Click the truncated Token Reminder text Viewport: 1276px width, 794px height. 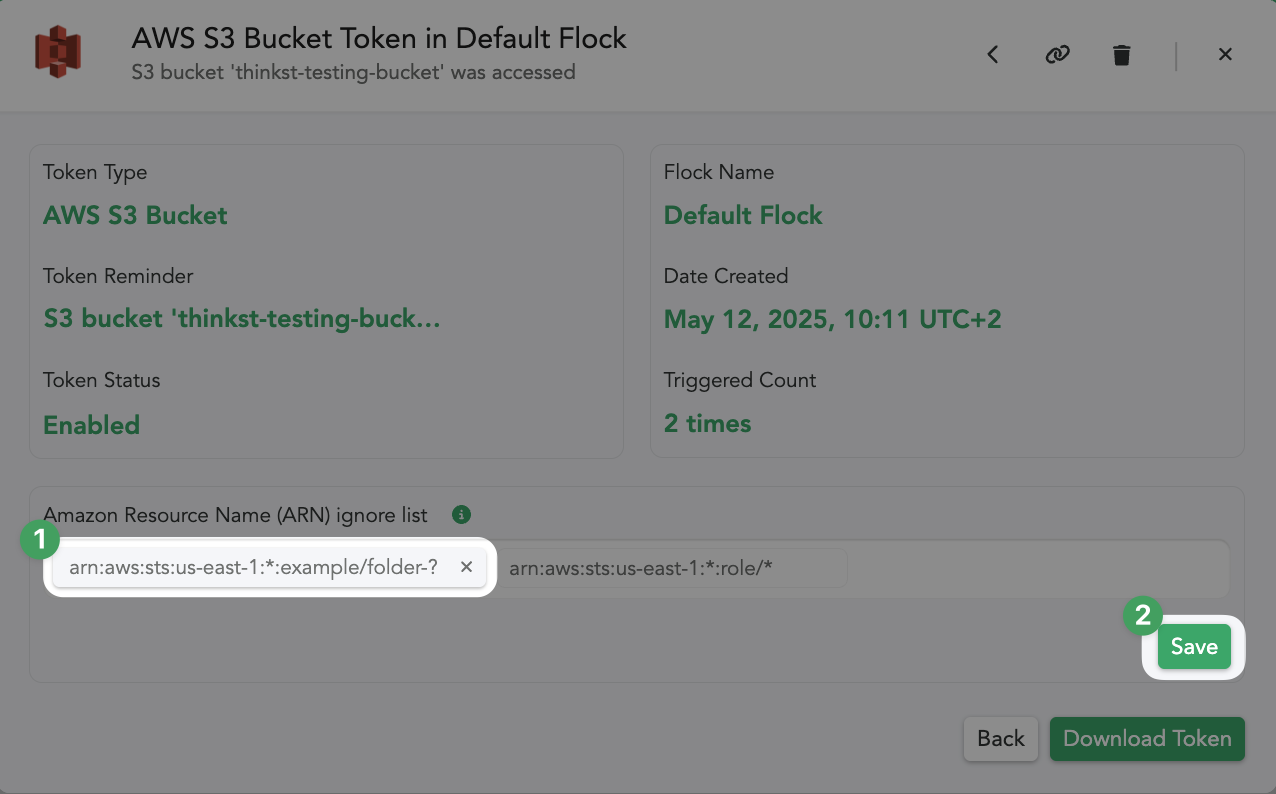pos(242,319)
